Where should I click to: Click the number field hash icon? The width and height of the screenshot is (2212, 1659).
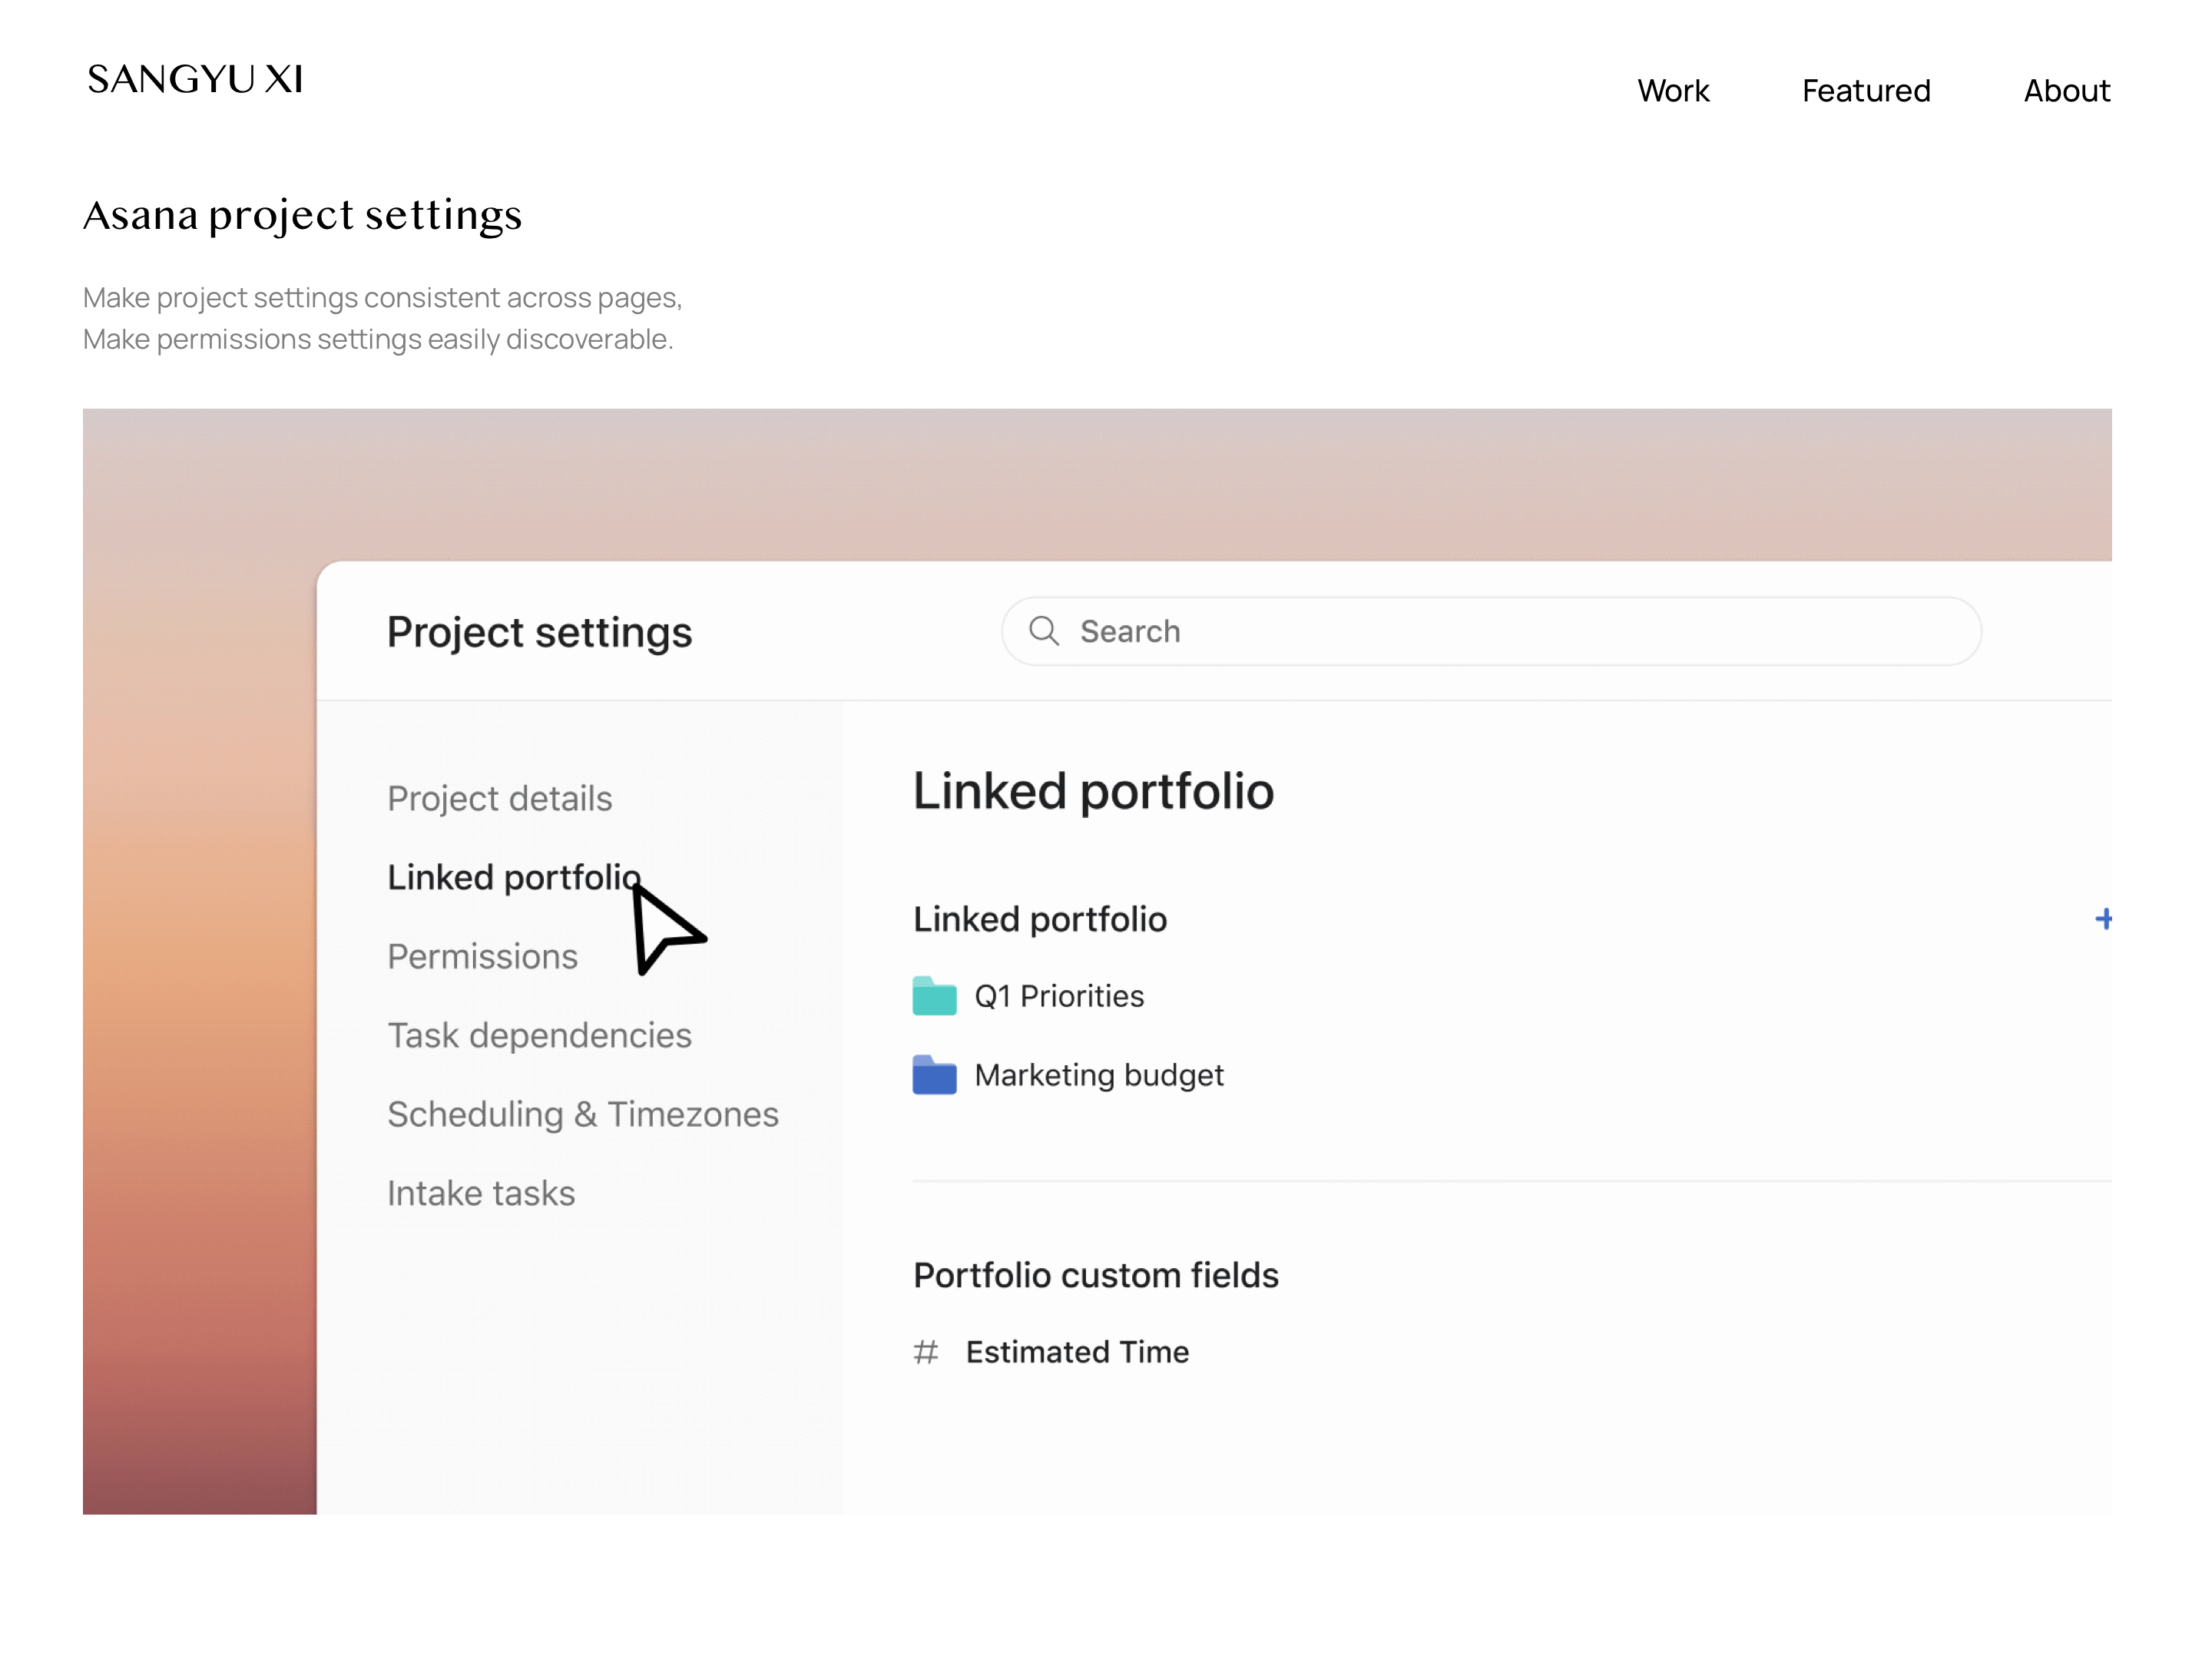(x=926, y=1352)
